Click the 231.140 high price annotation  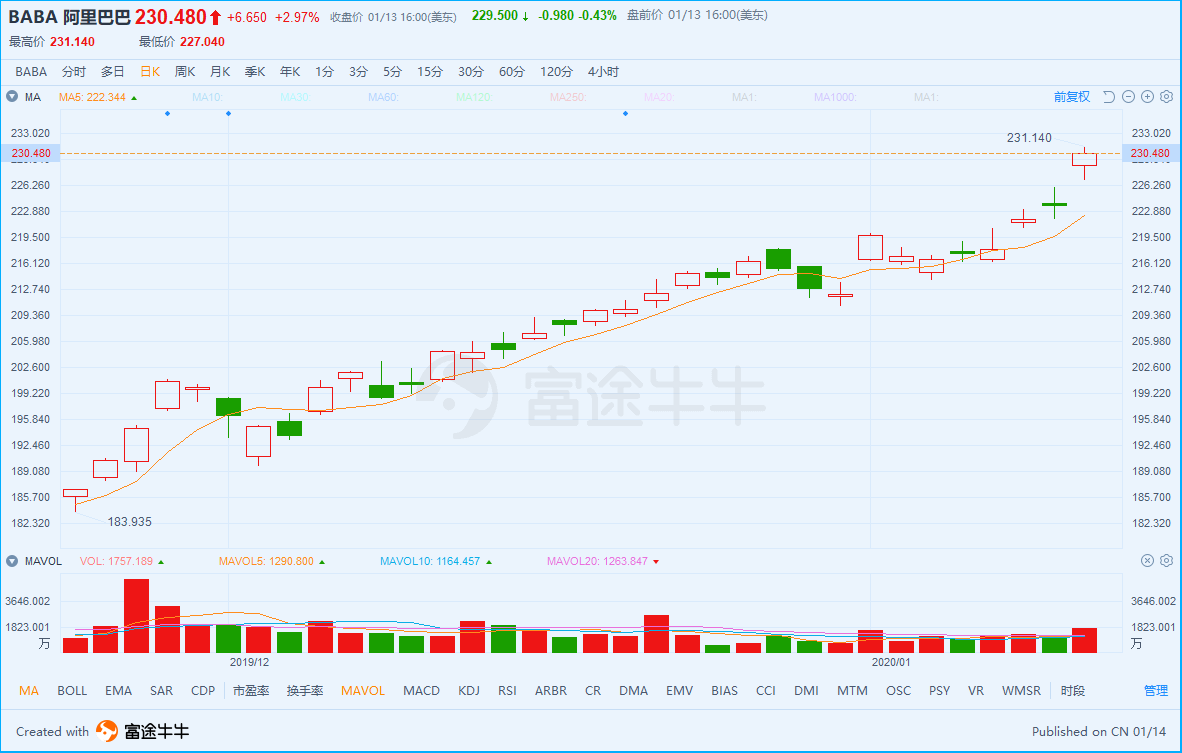click(1029, 138)
